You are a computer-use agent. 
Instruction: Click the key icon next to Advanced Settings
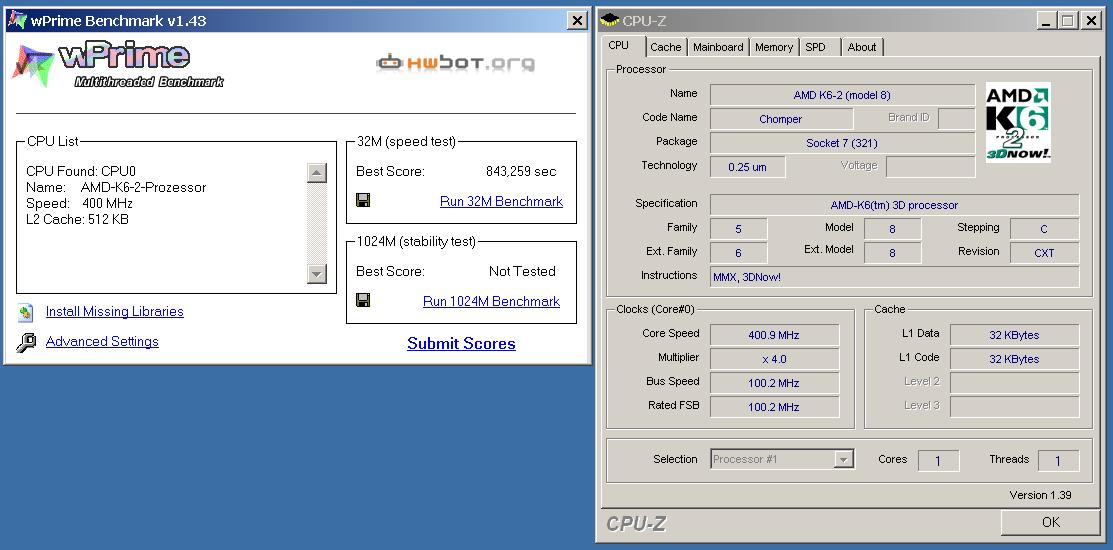(x=26, y=342)
